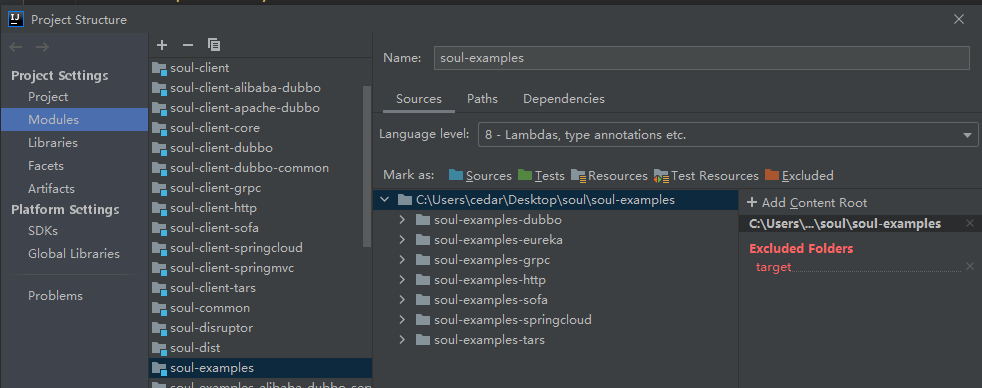The width and height of the screenshot is (982, 388).
Task: Go back using the left arrow
Action: tap(16, 48)
